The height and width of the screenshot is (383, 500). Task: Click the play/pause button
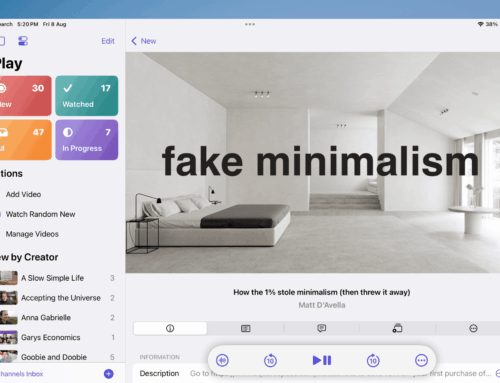322,360
